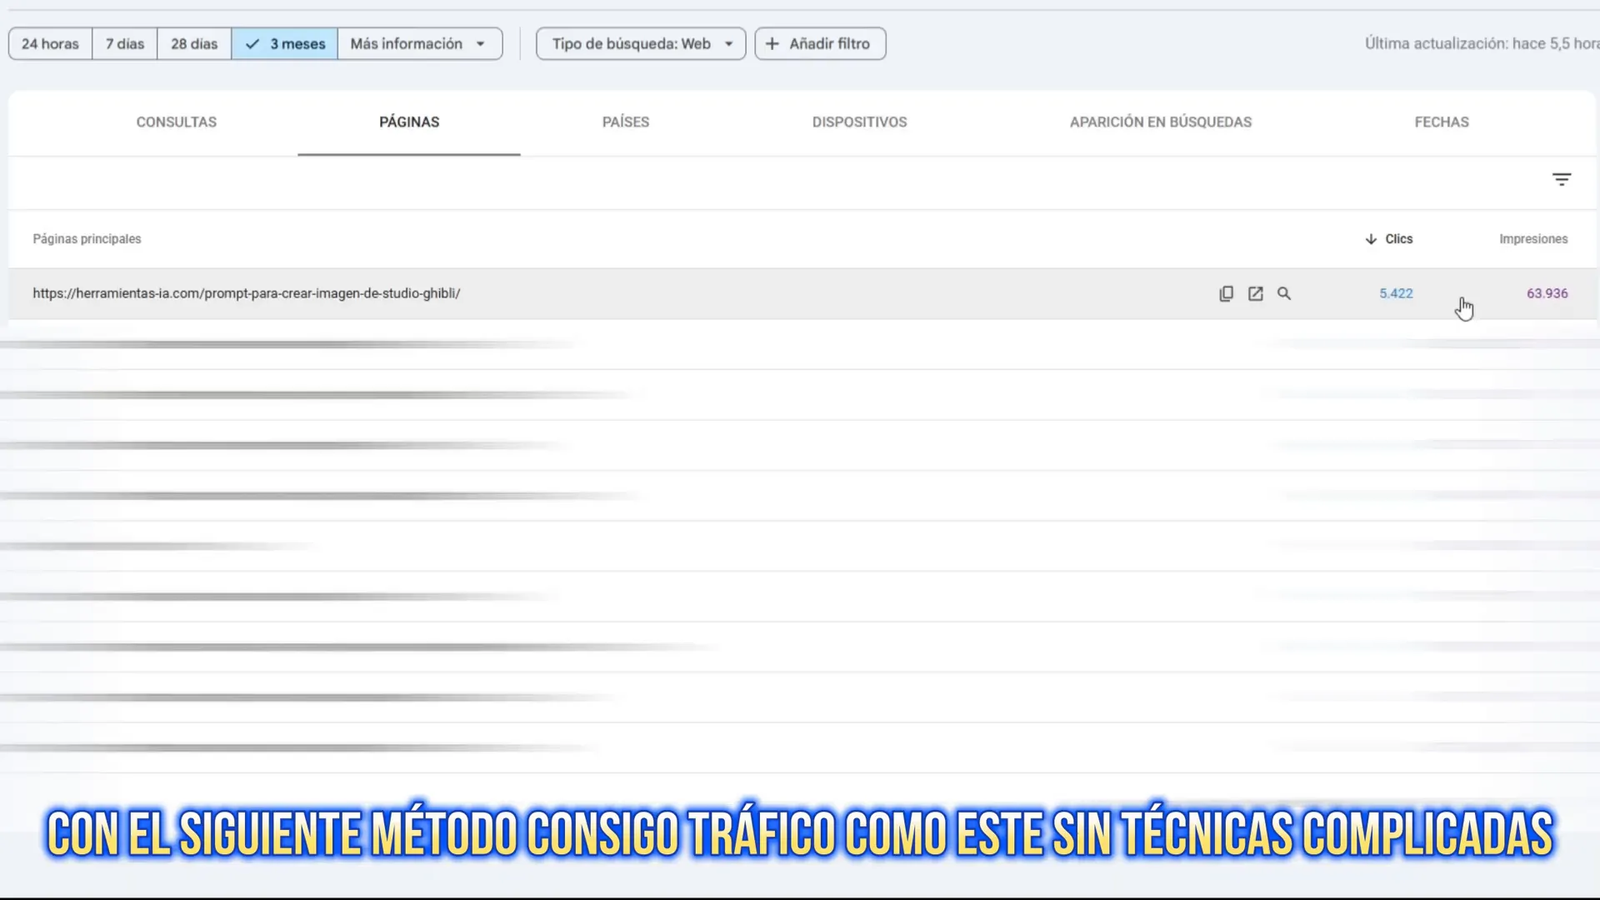The image size is (1600, 900).
Task: Toggle the 3 meses range option
Action: click(285, 44)
